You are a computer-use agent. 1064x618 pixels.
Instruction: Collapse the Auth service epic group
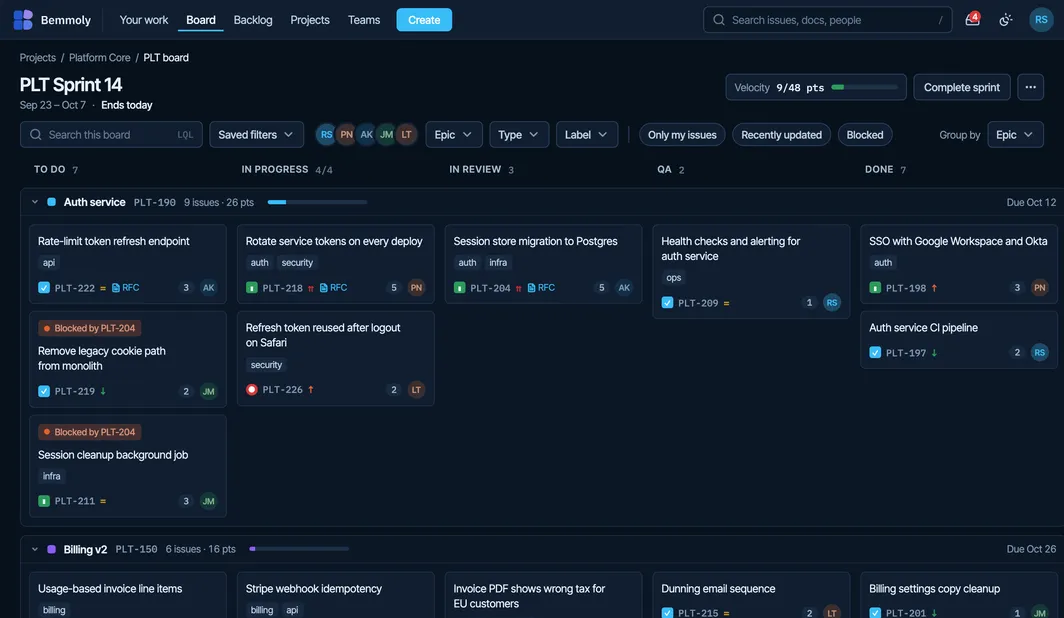point(35,201)
